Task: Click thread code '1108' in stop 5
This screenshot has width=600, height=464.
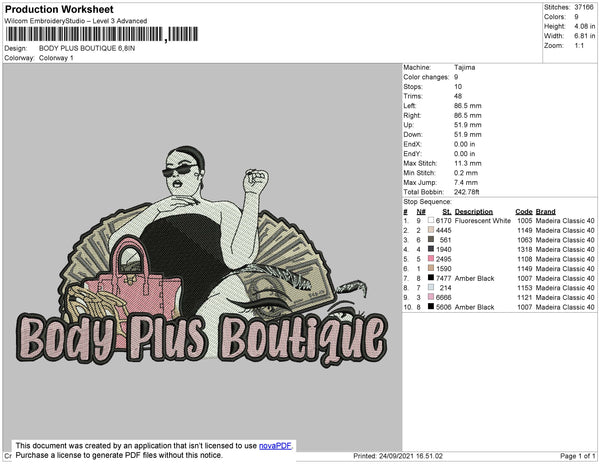Action: [x=525, y=259]
